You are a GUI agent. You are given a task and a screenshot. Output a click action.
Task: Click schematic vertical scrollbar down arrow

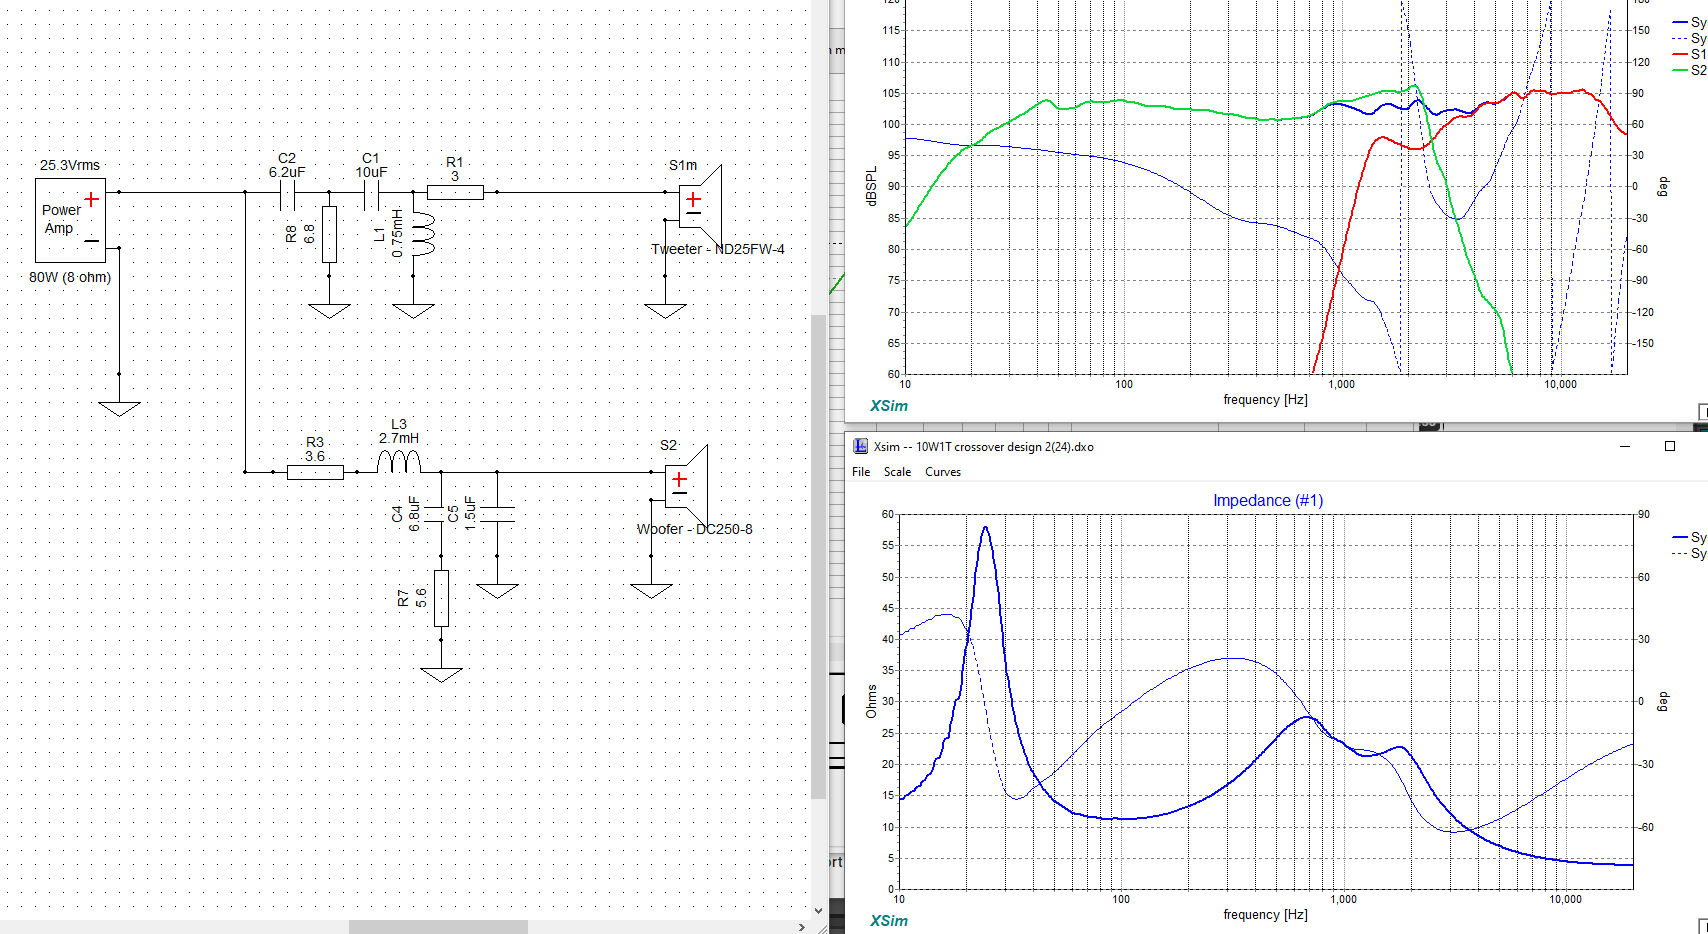819,911
